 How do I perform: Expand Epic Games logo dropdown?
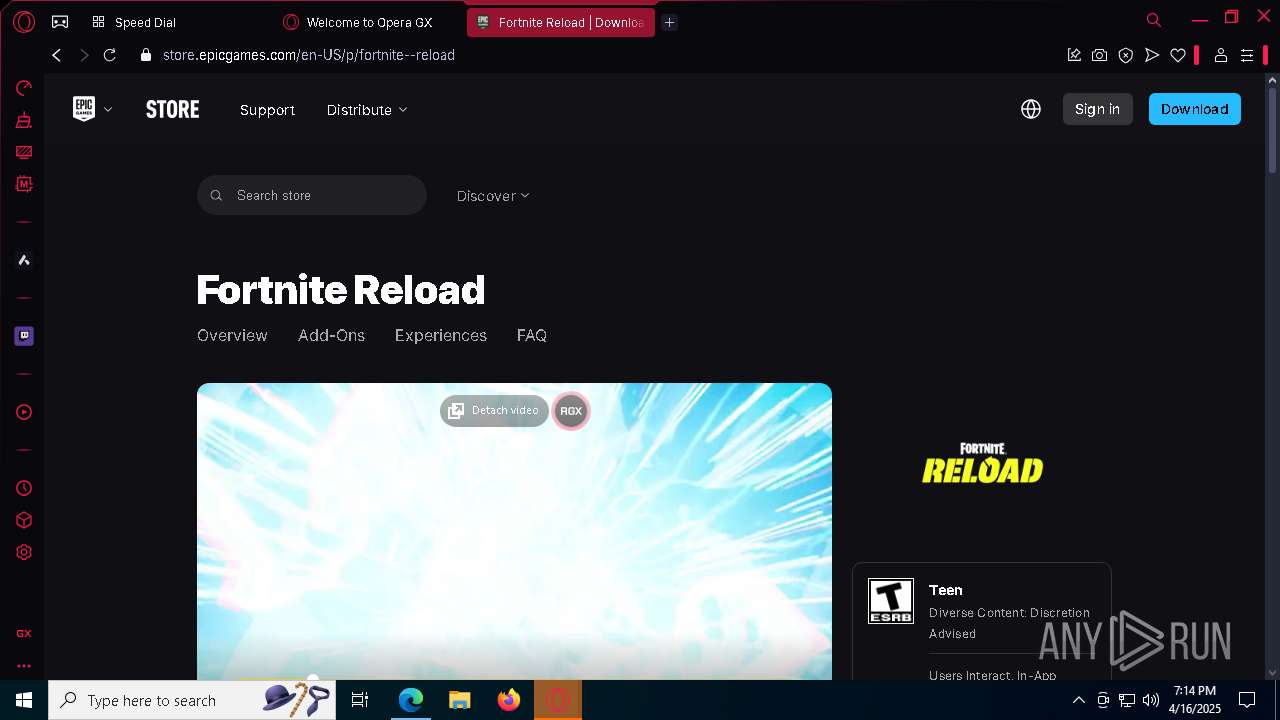(92, 109)
